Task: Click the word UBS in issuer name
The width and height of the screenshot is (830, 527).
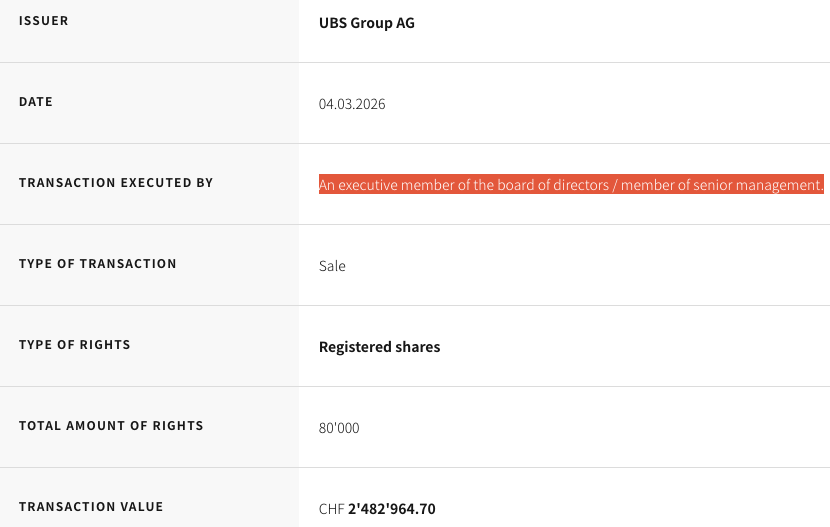Action: pyautogui.click(x=334, y=23)
